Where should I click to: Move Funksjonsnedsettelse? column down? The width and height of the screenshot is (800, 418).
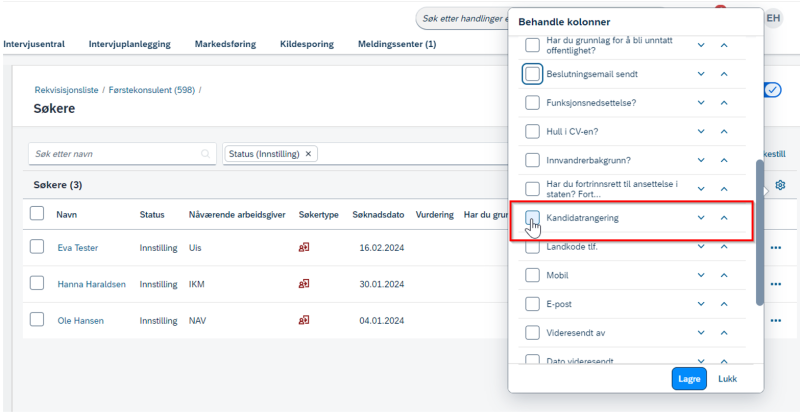click(x=701, y=103)
